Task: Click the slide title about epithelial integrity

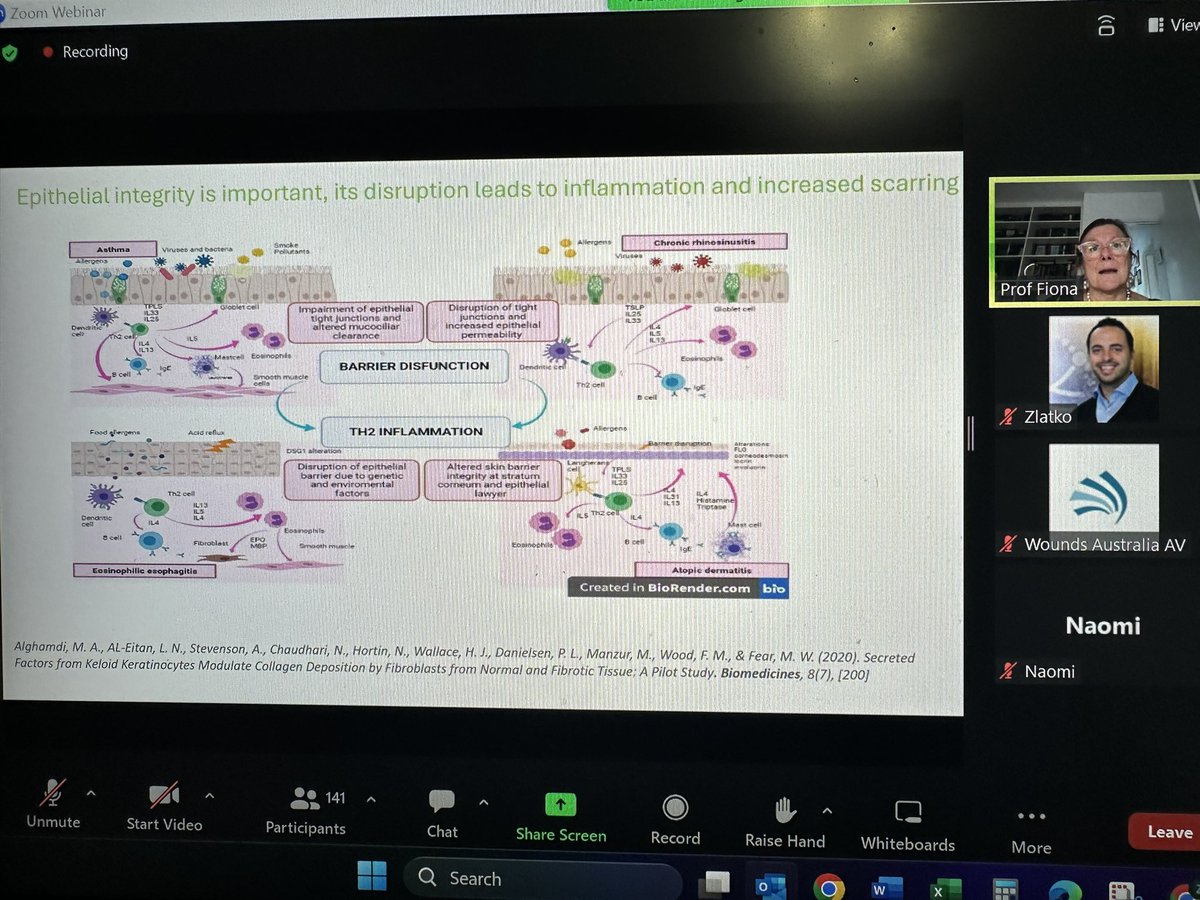Action: click(487, 190)
